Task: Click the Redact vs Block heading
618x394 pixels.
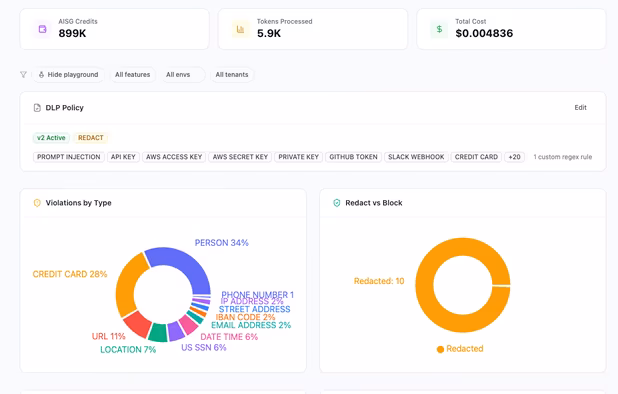Action: [374, 203]
